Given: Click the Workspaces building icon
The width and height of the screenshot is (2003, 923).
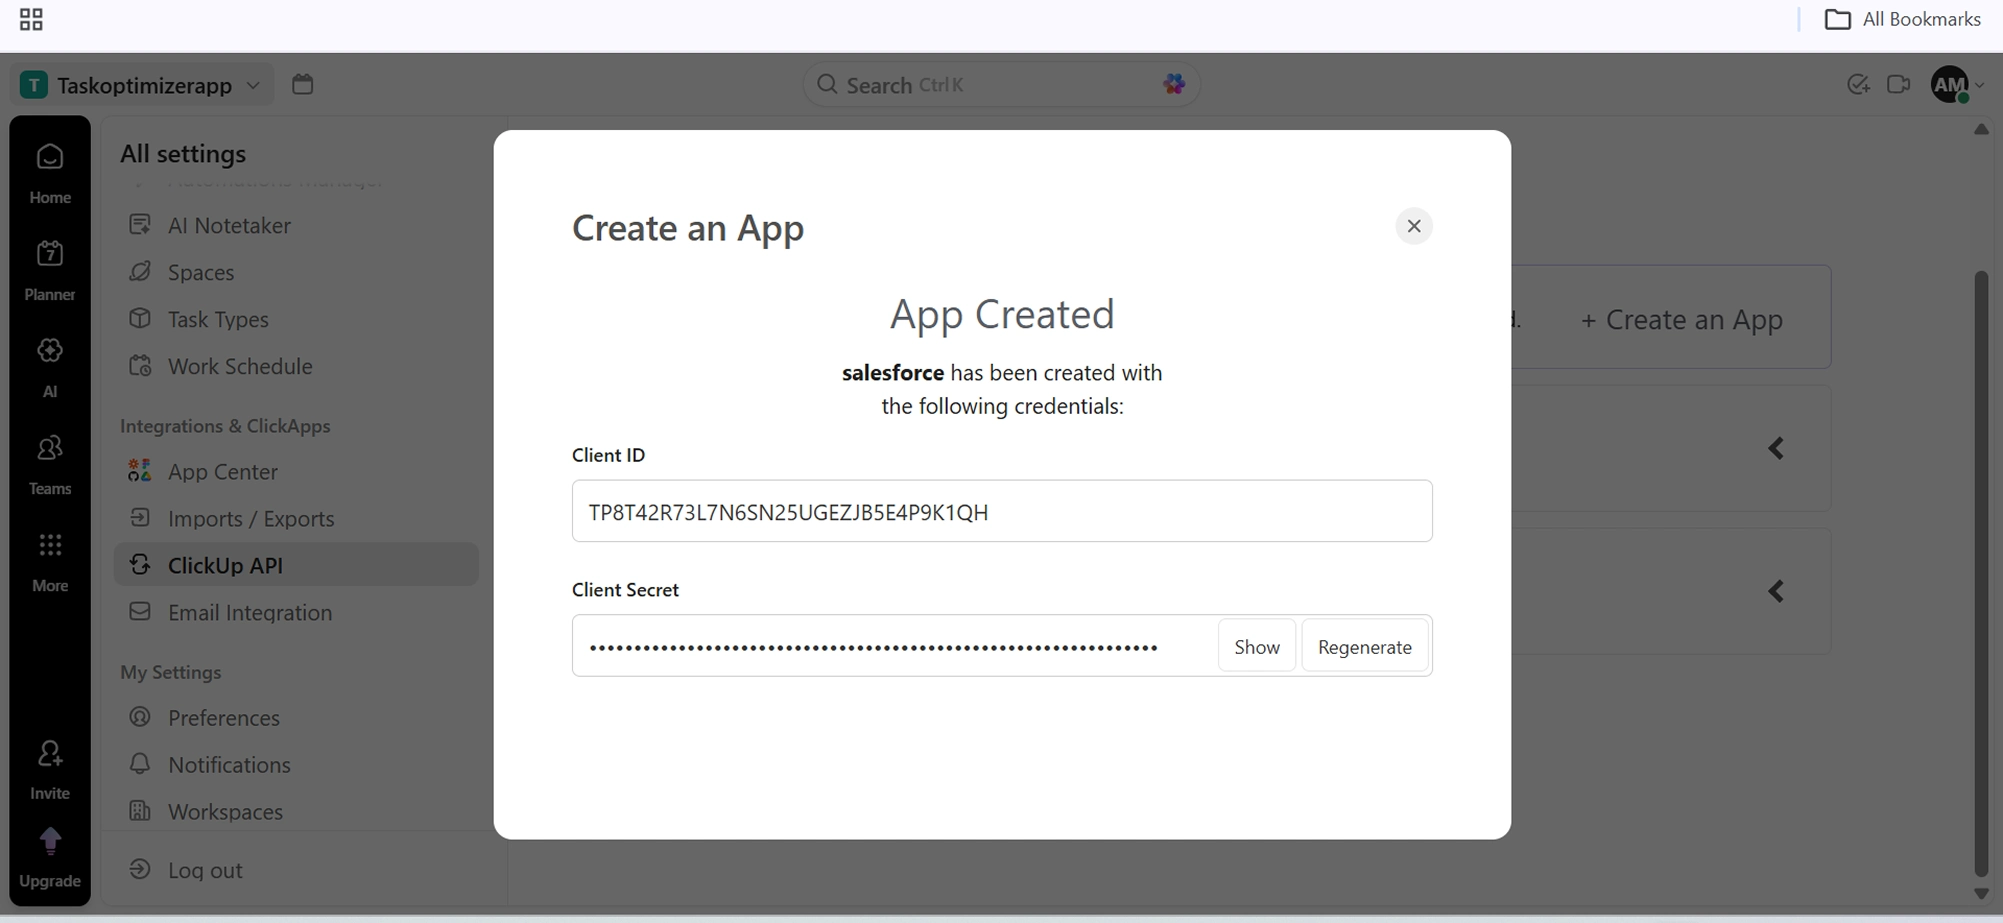Looking at the screenshot, I should pos(140,811).
